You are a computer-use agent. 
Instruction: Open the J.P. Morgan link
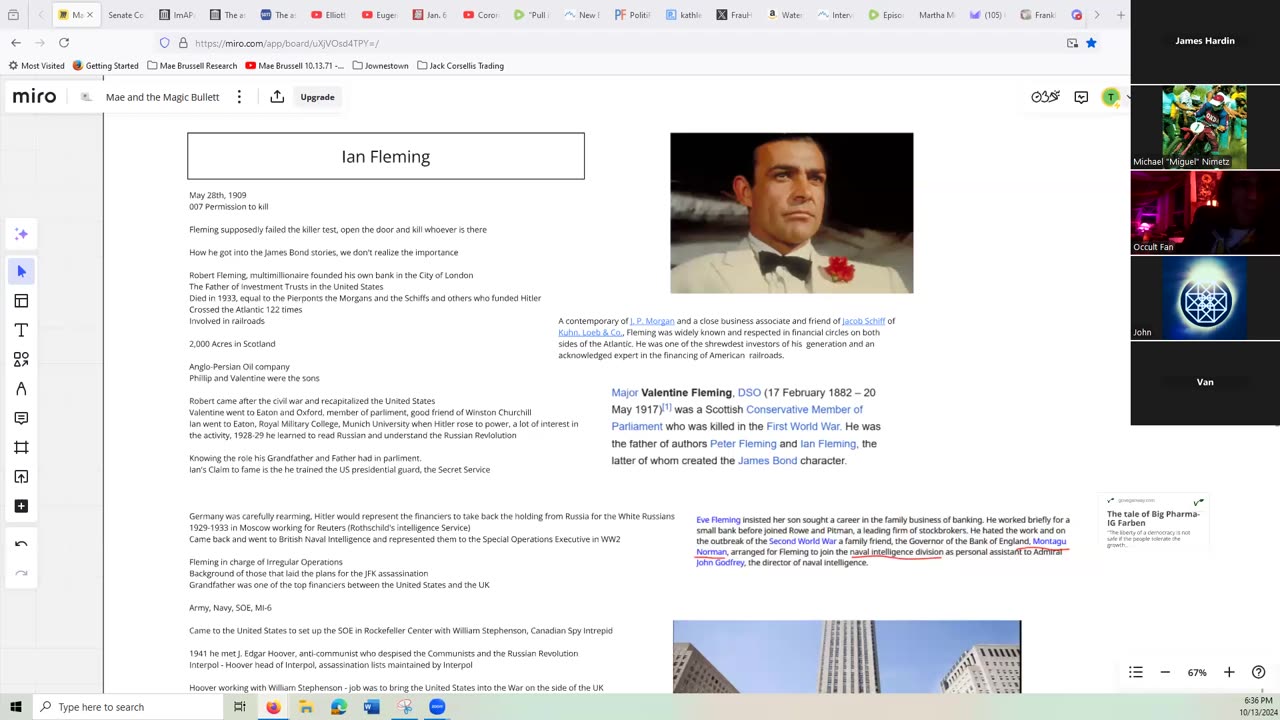(x=652, y=321)
